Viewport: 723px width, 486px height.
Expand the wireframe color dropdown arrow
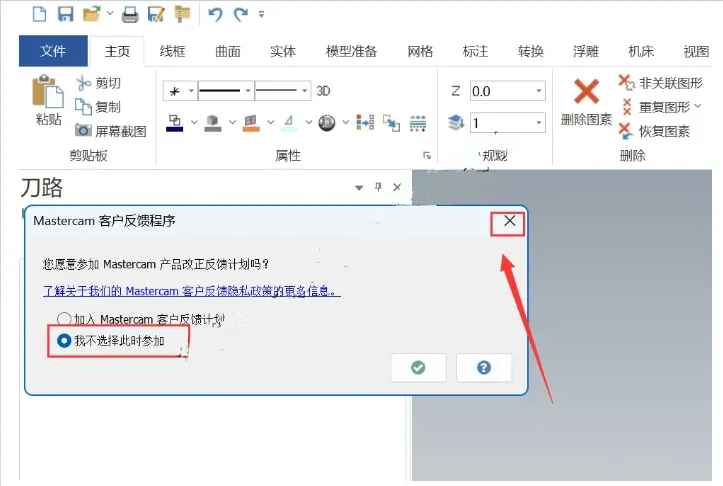[x=194, y=123]
